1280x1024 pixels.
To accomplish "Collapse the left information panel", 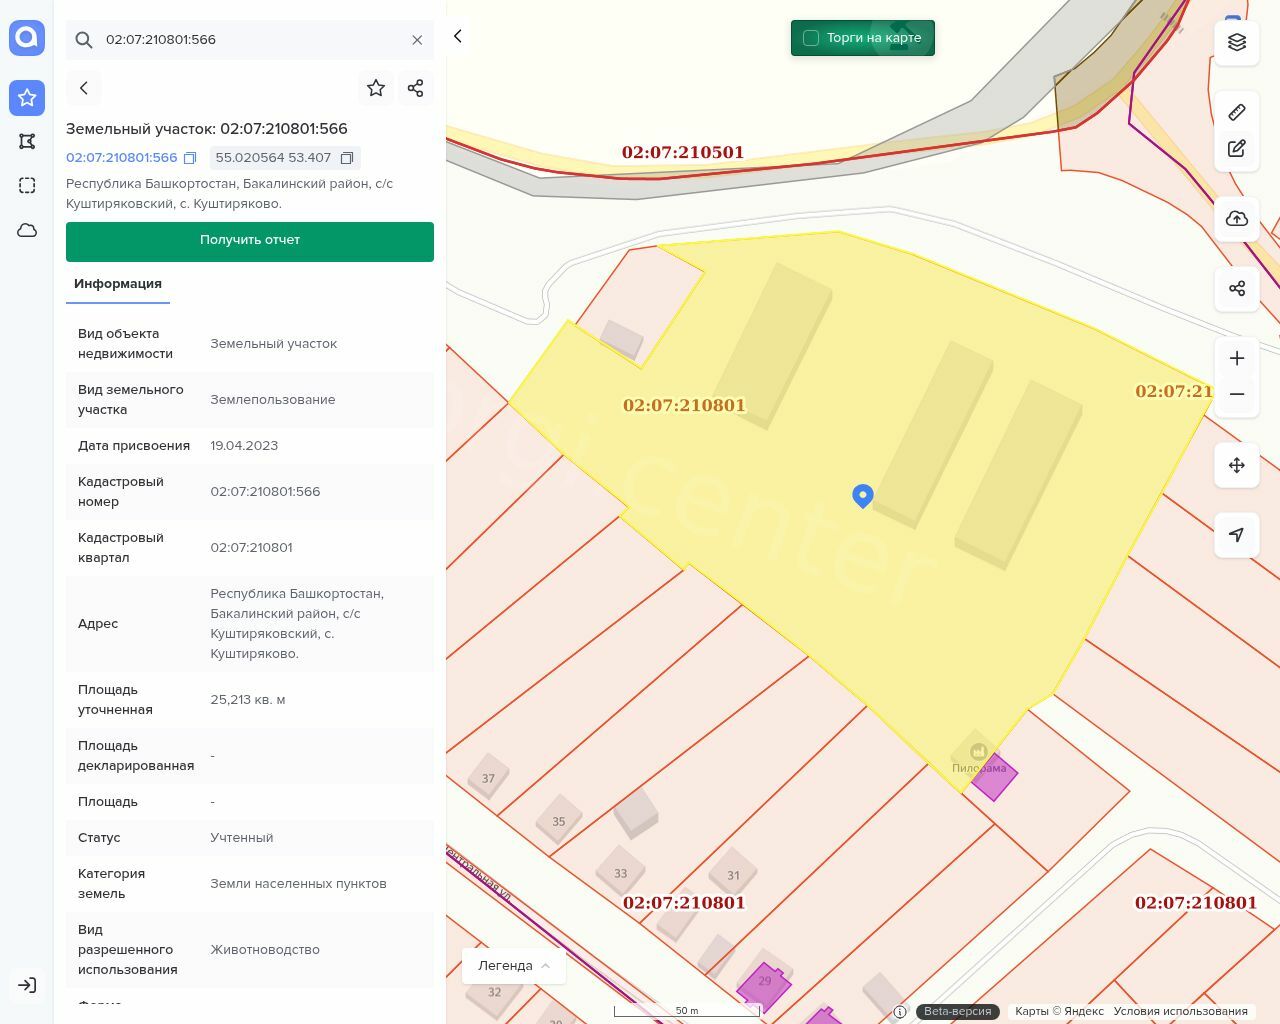I will pyautogui.click(x=458, y=36).
